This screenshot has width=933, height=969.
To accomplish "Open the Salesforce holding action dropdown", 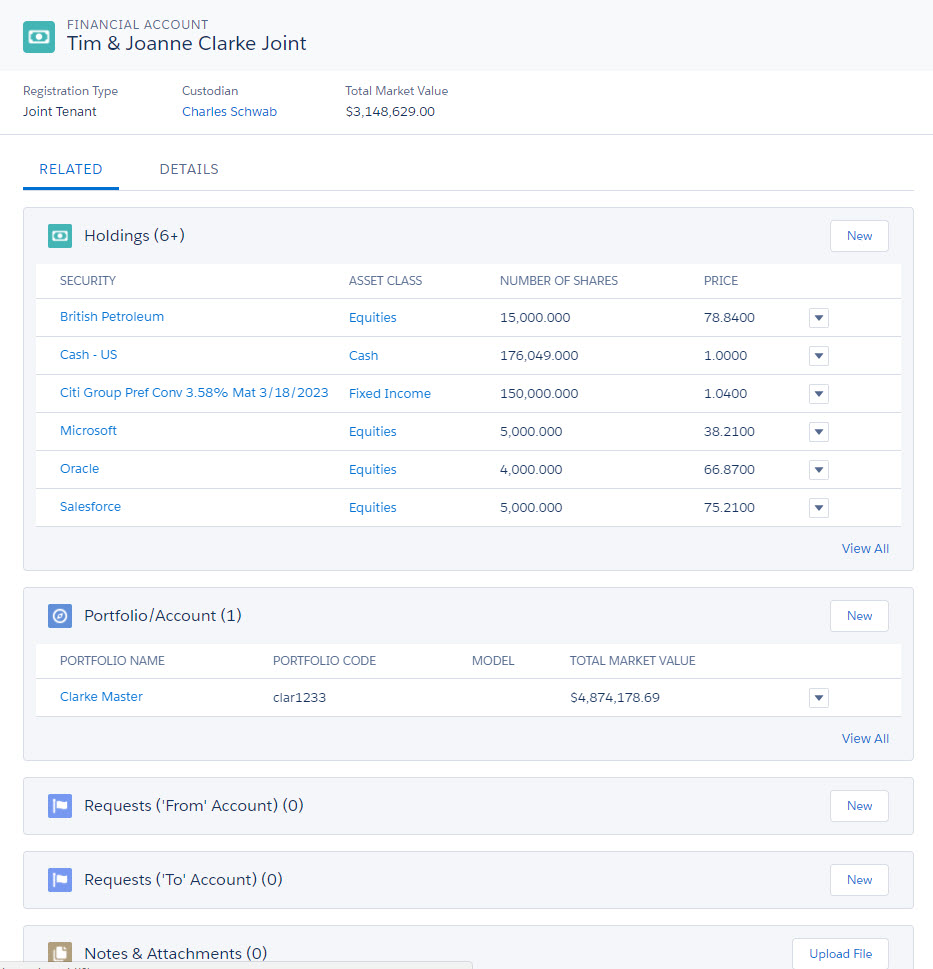I will pyautogui.click(x=818, y=508).
